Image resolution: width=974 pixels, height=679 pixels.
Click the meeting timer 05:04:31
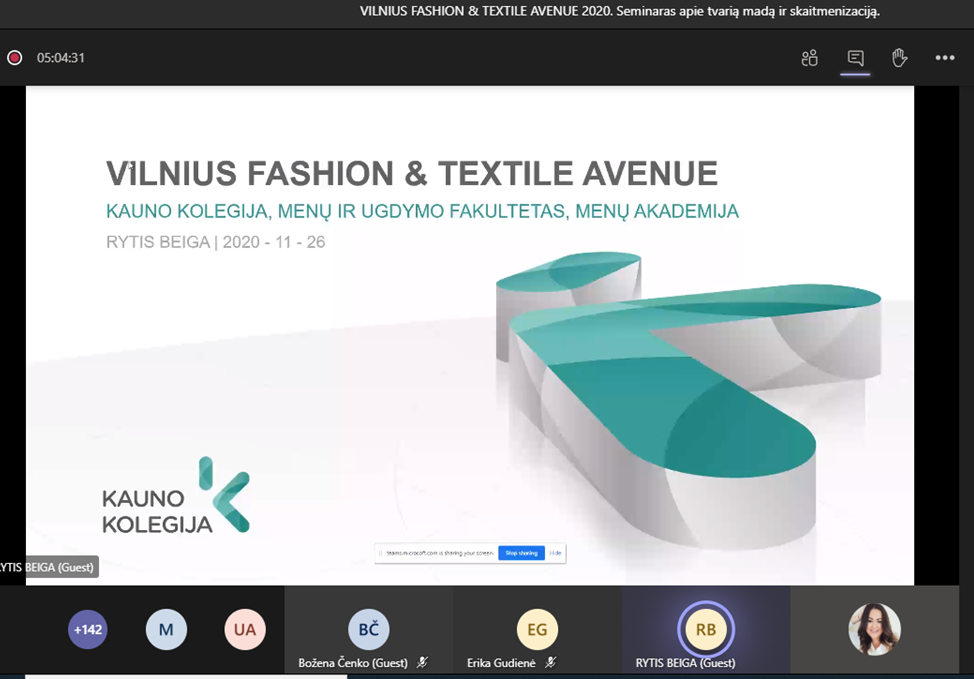[x=61, y=58]
